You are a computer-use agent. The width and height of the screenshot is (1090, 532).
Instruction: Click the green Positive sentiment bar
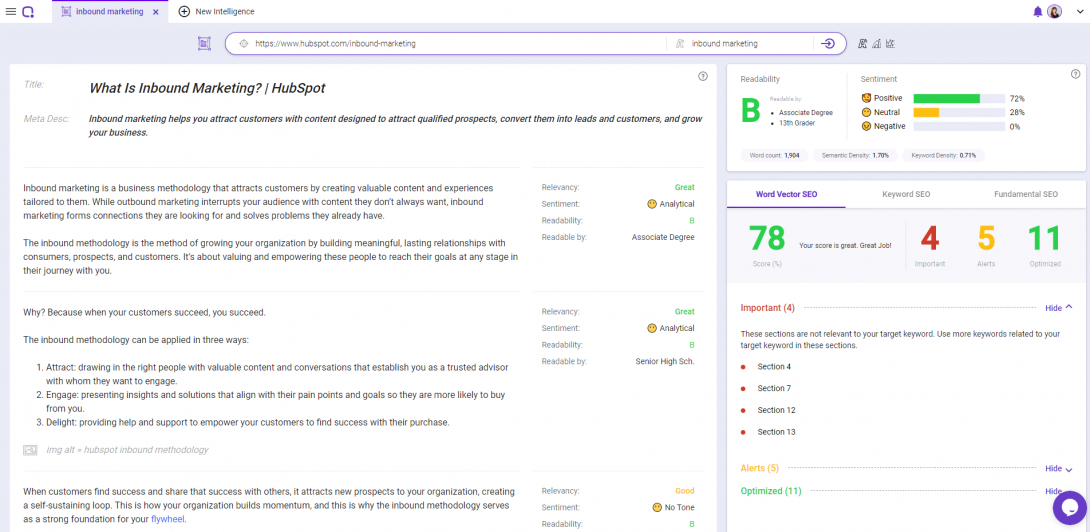(x=946, y=99)
